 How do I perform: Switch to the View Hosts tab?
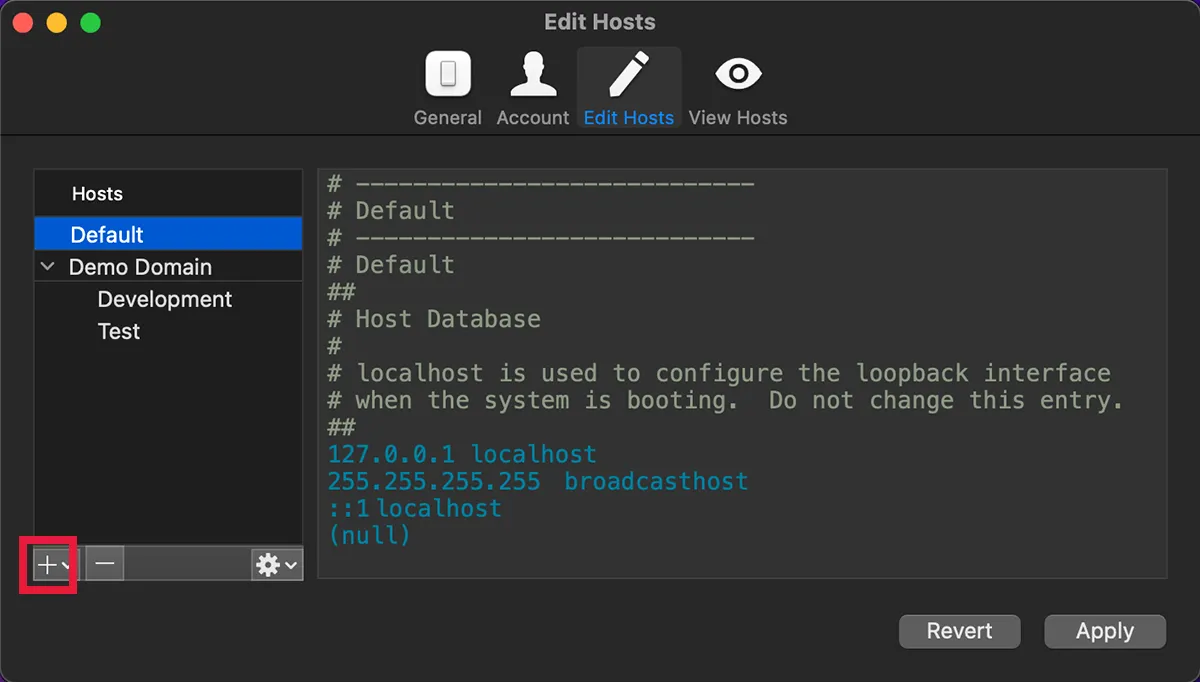[738, 88]
